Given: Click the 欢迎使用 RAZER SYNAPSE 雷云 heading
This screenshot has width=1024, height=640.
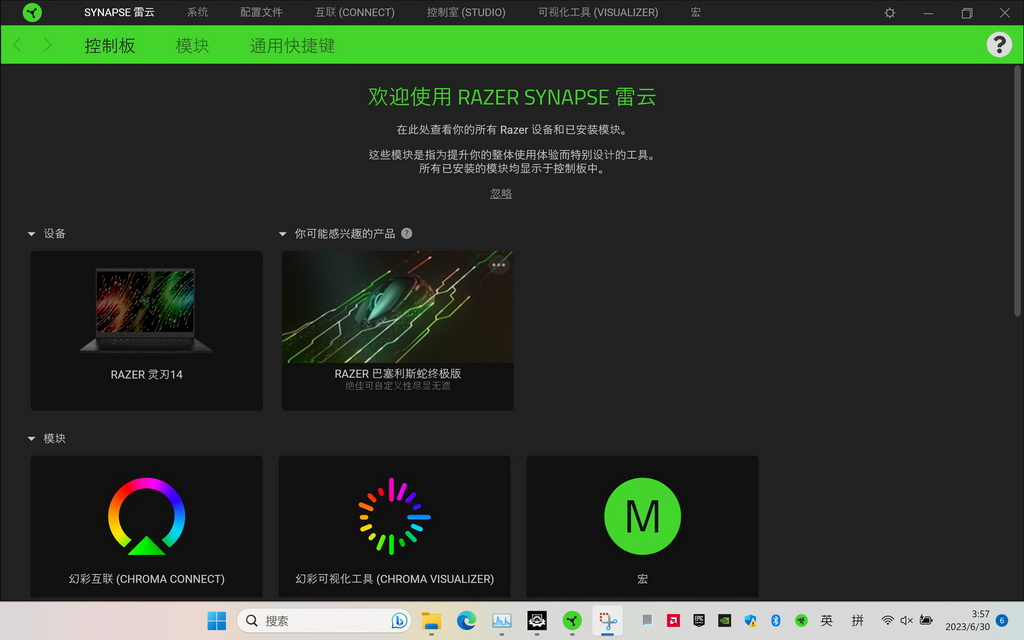Looking at the screenshot, I should 512,97.
